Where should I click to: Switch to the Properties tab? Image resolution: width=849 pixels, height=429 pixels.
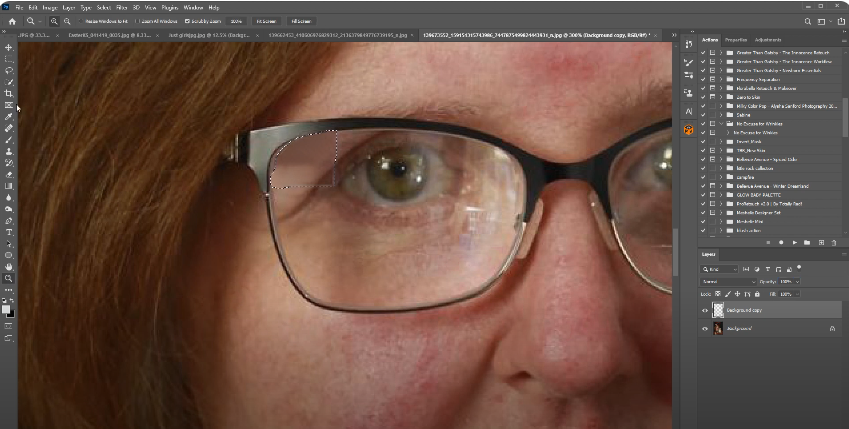[x=736, y=40]
